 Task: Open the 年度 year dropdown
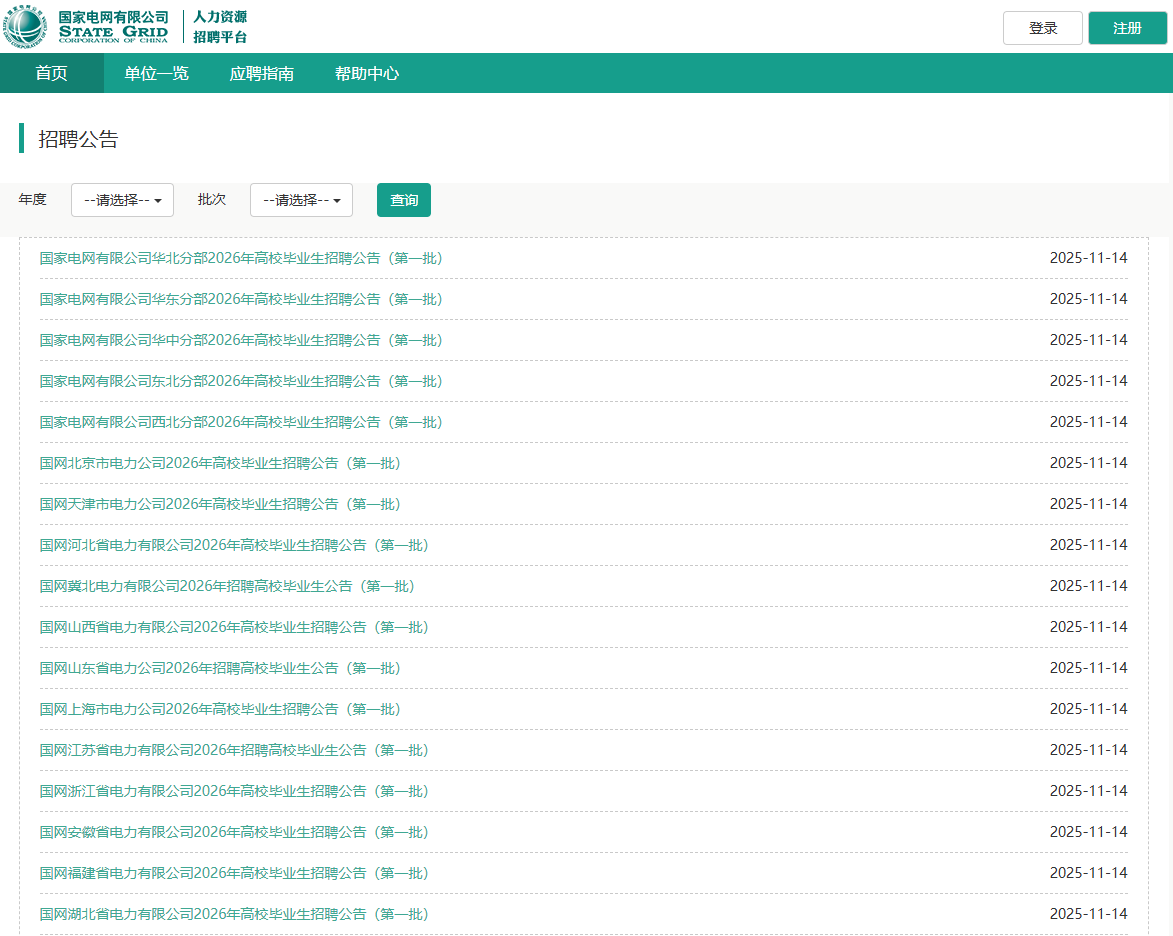(122, 200)
